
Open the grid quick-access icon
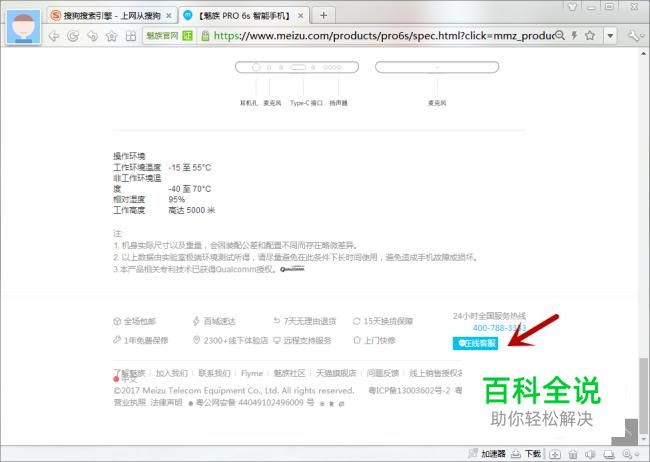(131, 36)
